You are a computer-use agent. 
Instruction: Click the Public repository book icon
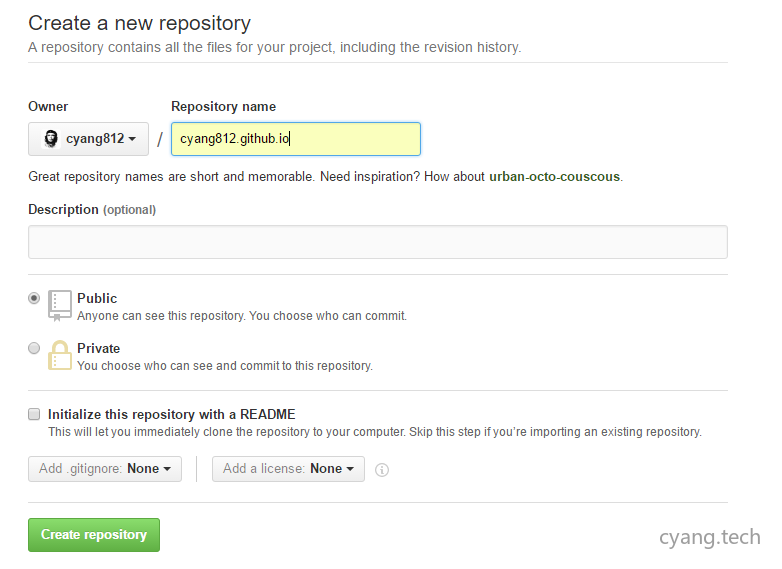click(60, 305)
